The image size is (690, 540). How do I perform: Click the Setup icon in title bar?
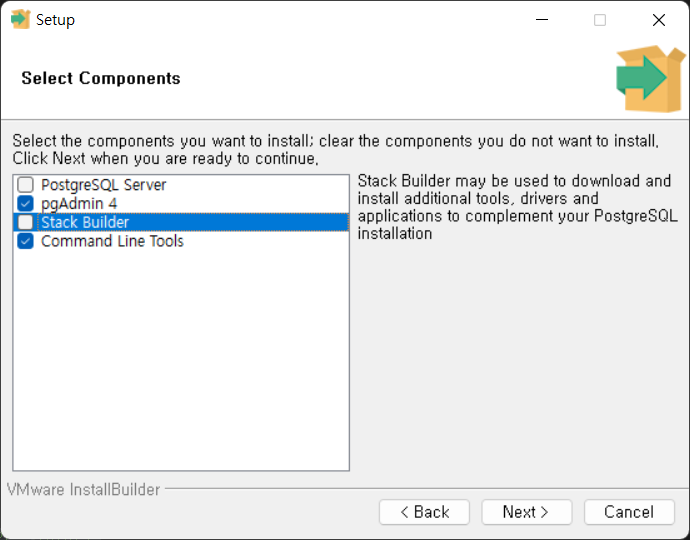tap(20, 20)
